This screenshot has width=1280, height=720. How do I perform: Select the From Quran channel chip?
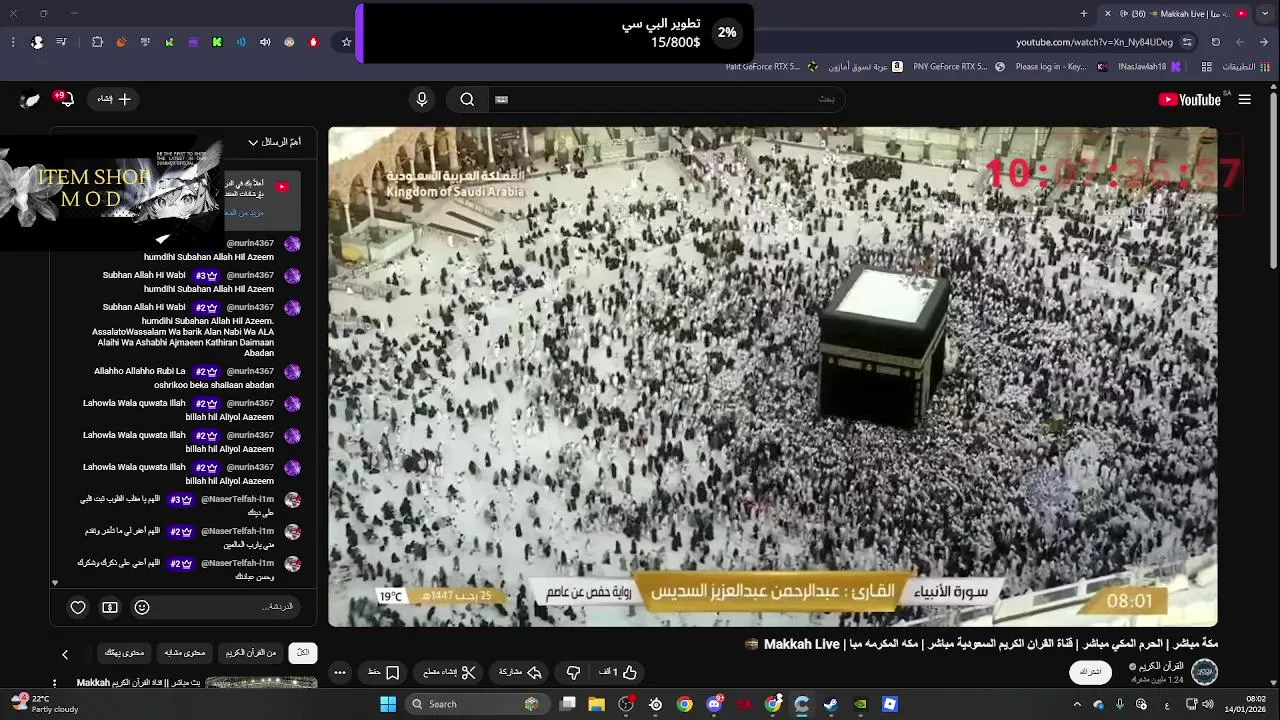pos(250,653)
